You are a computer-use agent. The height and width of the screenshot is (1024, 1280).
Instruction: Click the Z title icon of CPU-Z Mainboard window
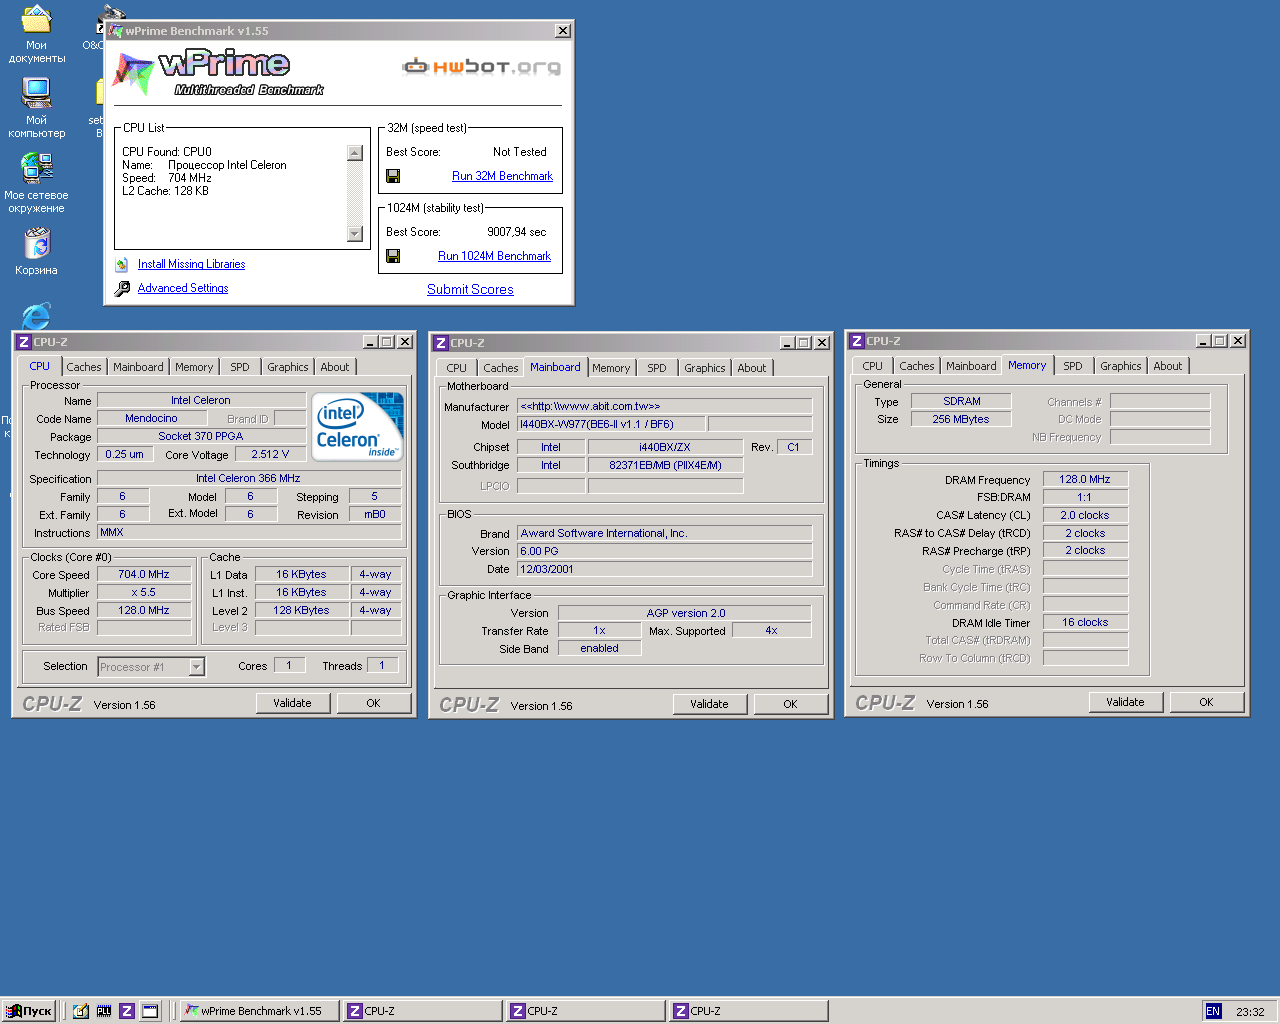(x=440, y=343)
